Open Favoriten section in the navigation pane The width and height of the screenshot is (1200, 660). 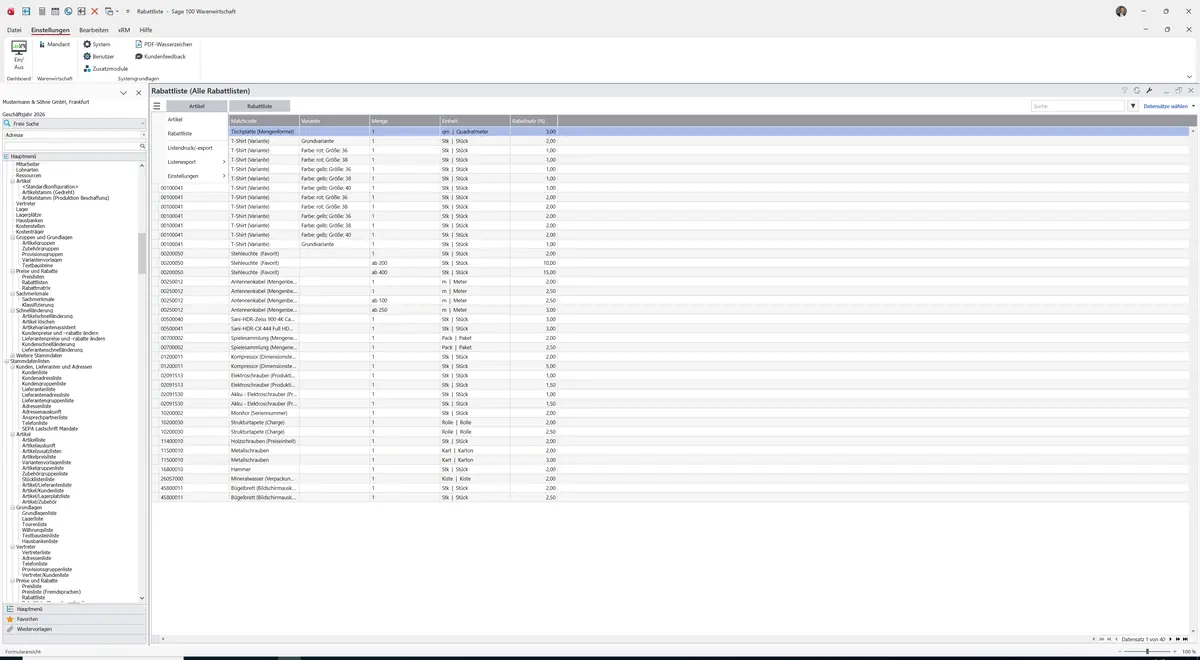[x=75, y=619]
